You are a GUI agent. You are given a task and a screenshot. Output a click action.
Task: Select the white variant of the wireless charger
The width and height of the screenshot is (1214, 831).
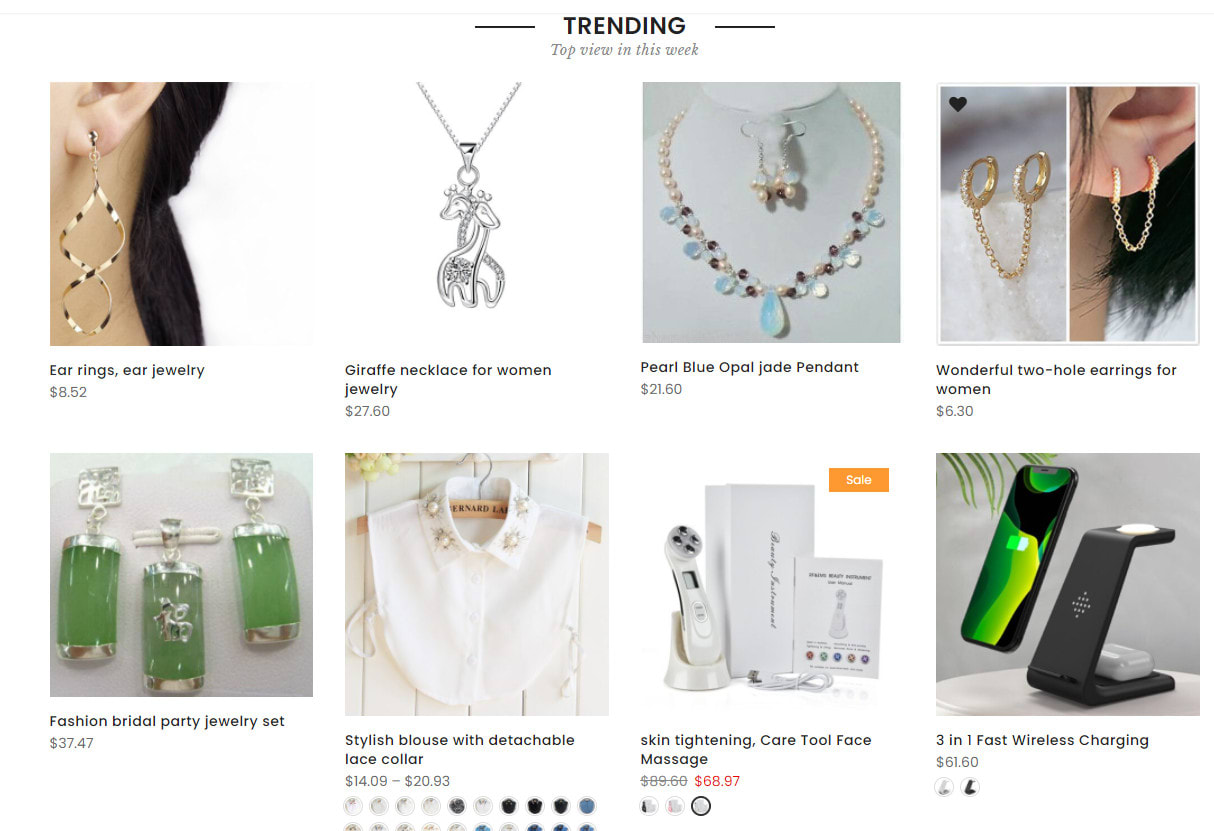point(944,787)
